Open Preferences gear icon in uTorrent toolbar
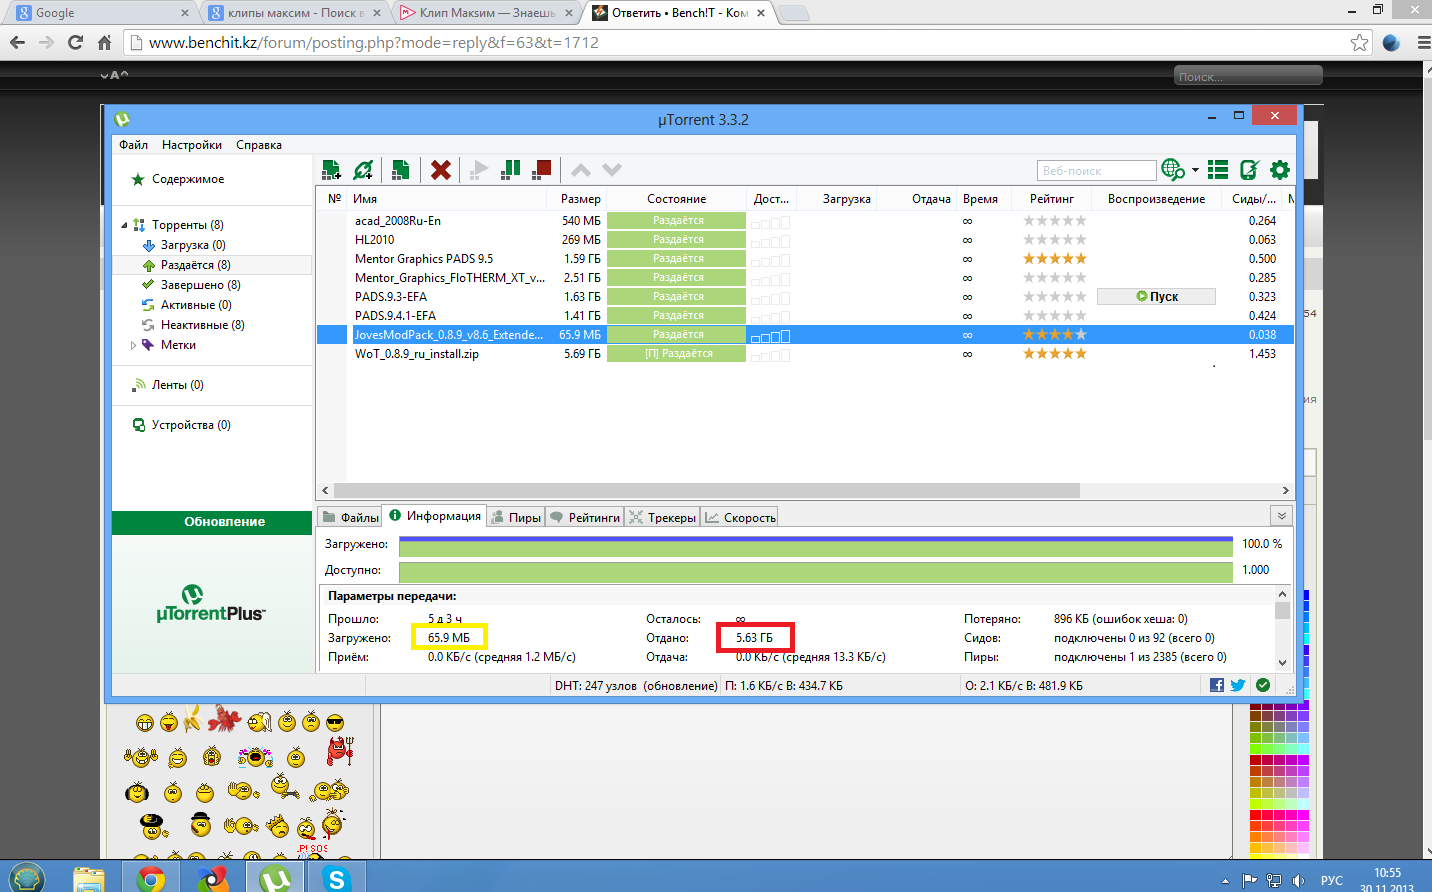 tap(1280, 170)
